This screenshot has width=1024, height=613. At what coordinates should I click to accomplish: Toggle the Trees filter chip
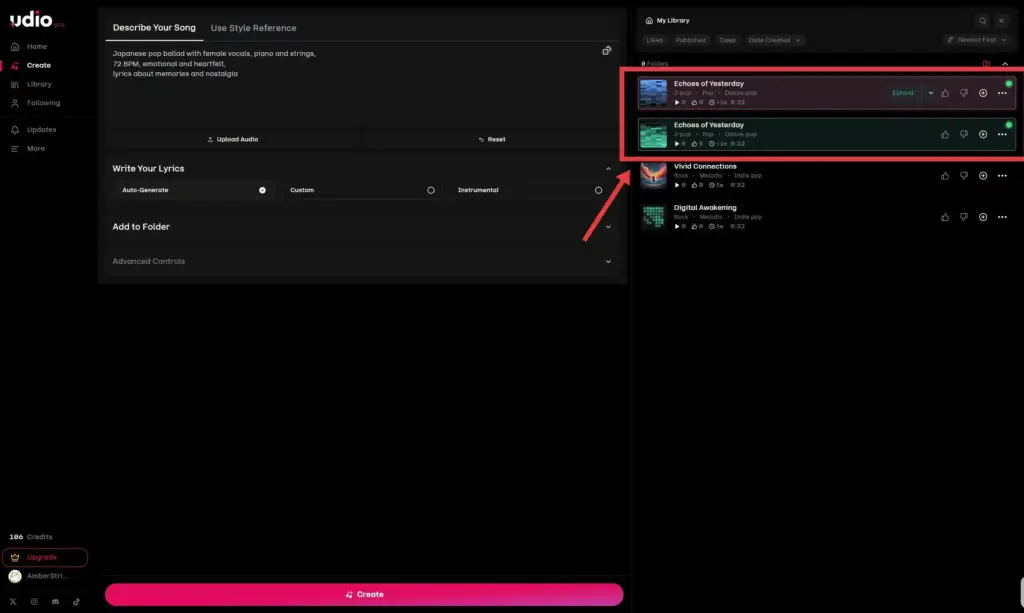tap(728, 40)
